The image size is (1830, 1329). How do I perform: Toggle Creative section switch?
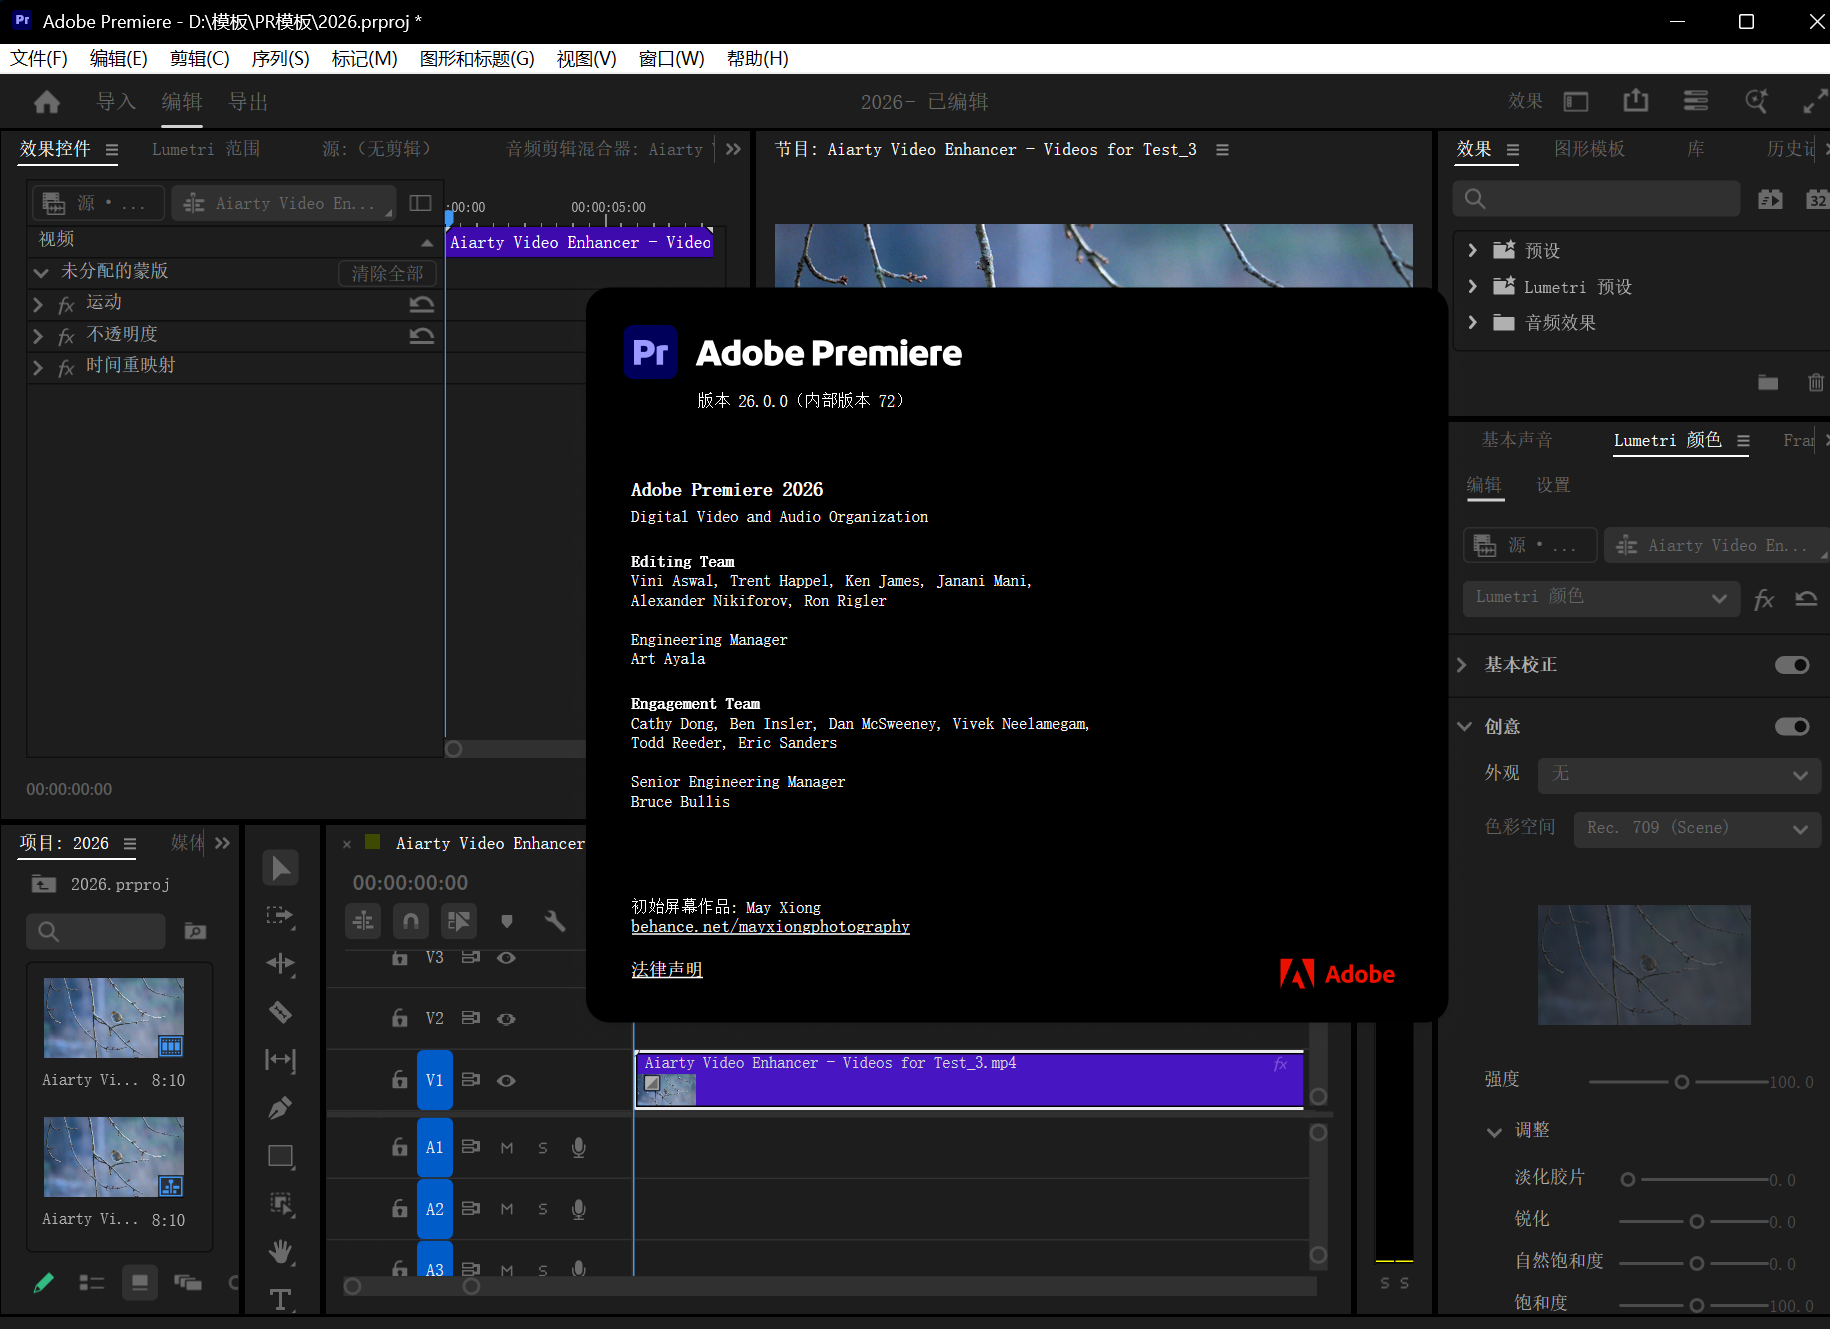tap(1792, 726)
